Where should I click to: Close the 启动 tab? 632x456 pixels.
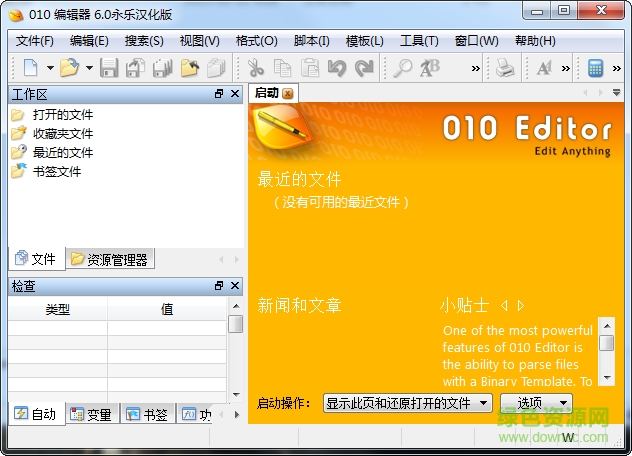coord(287,94)
